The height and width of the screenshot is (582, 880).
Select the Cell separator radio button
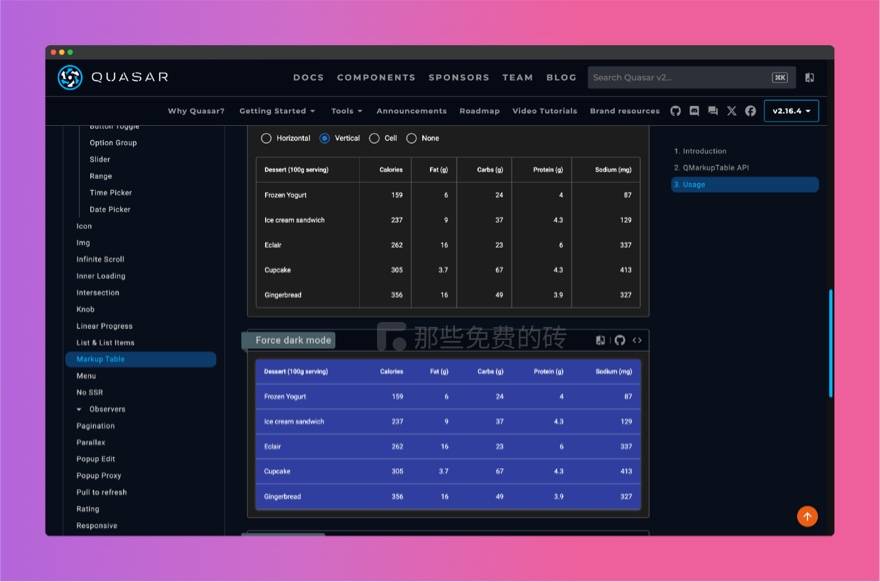374,138
